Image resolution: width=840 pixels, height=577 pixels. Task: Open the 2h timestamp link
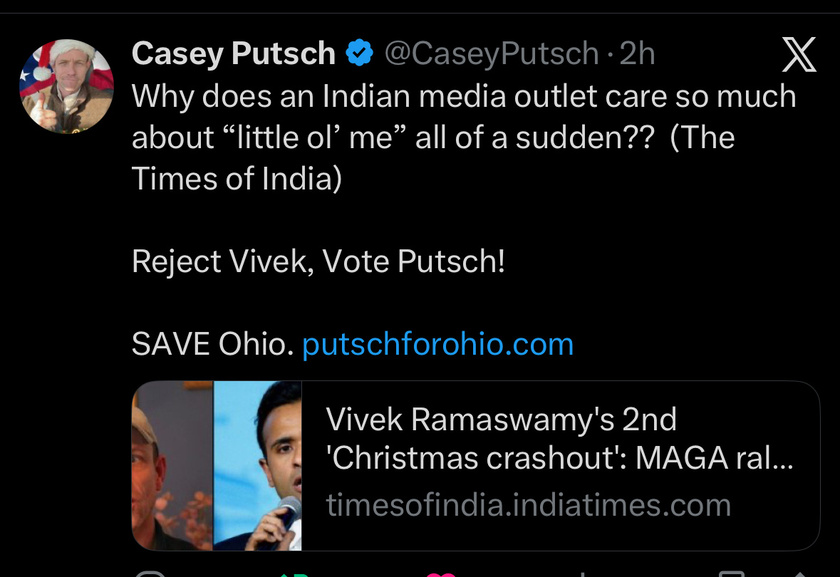click(x=637, y=53)
